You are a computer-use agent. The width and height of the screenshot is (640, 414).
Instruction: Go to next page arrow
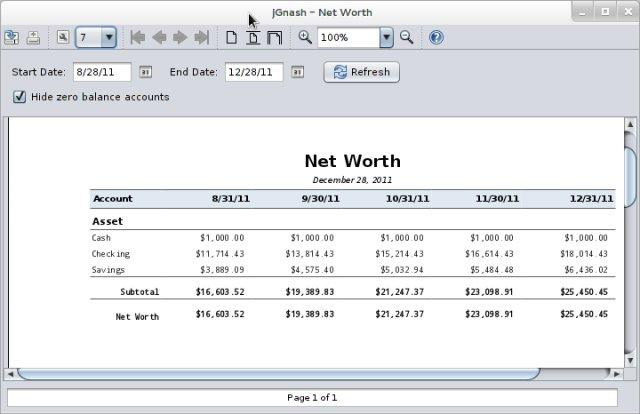coord(180,38)
